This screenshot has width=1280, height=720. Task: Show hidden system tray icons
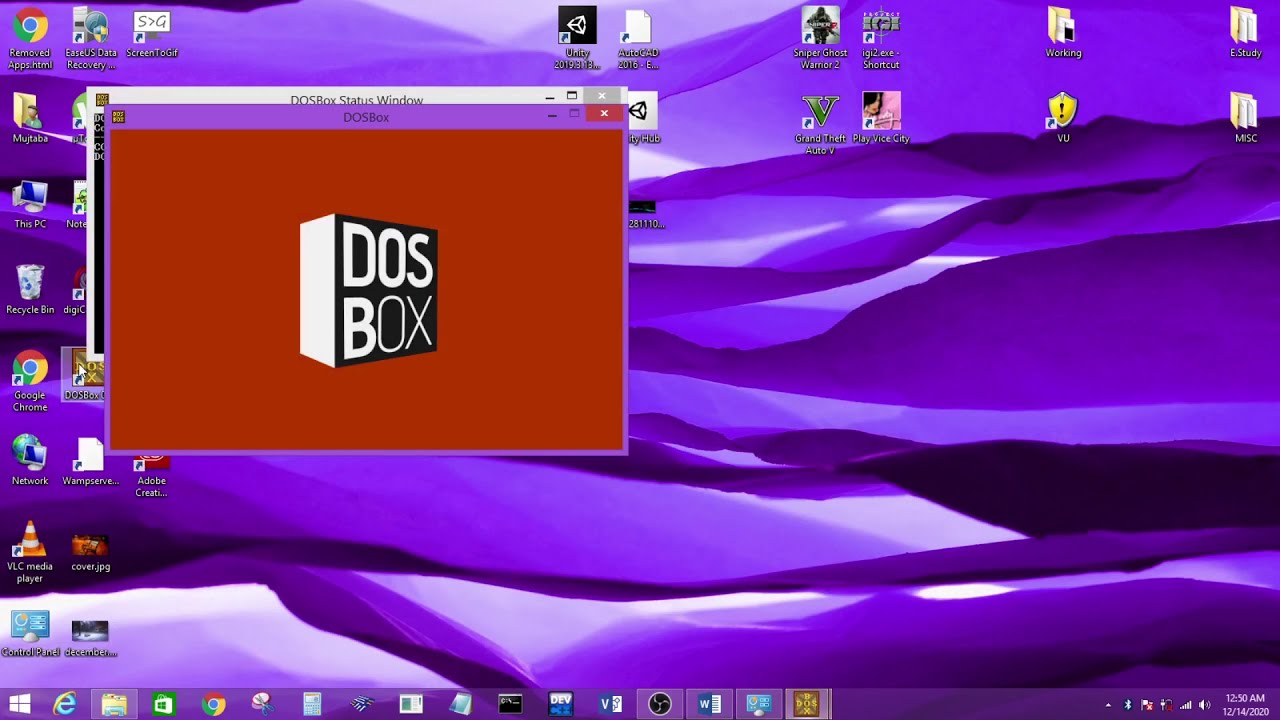point(1108,705)
